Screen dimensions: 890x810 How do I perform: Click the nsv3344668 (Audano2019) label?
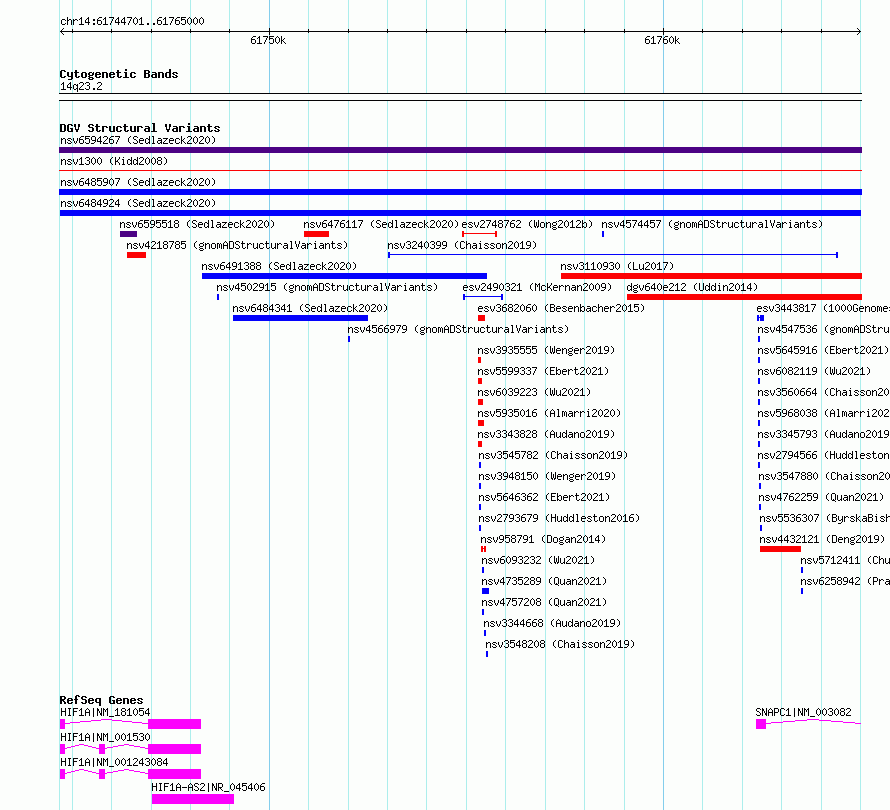552,623
